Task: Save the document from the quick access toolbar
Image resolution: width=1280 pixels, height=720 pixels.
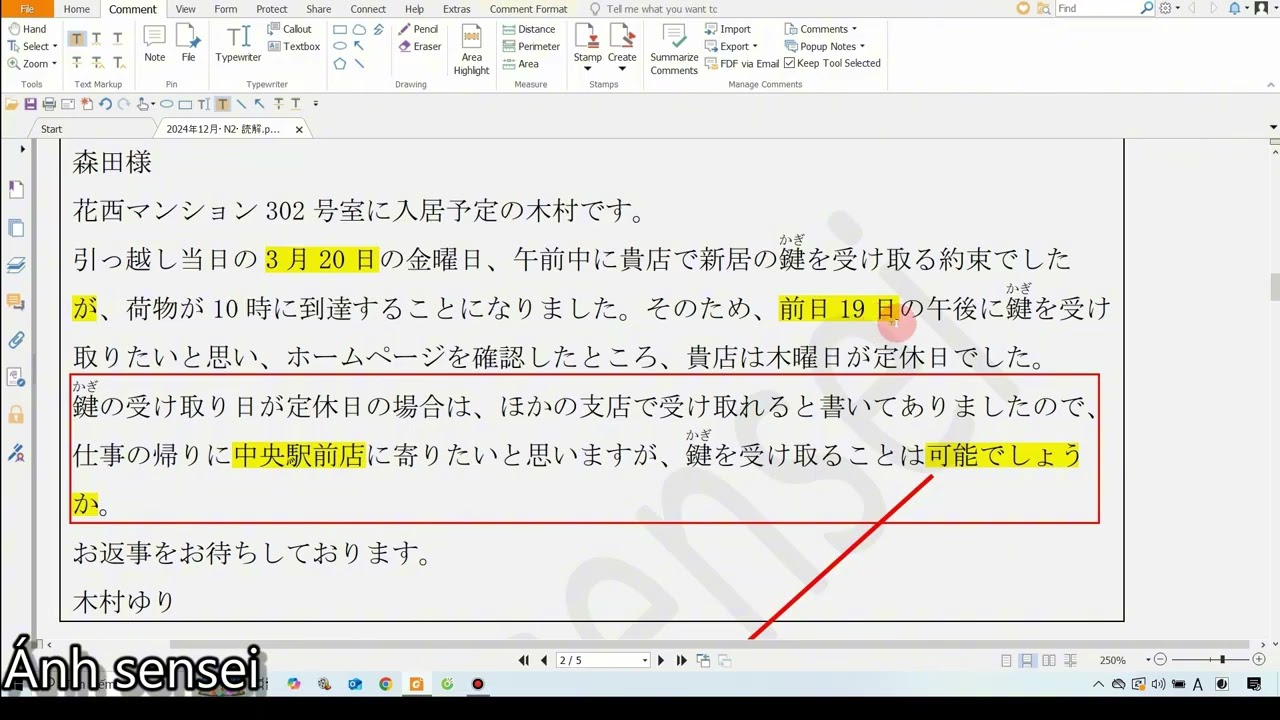Action: [x=30, y=104]
